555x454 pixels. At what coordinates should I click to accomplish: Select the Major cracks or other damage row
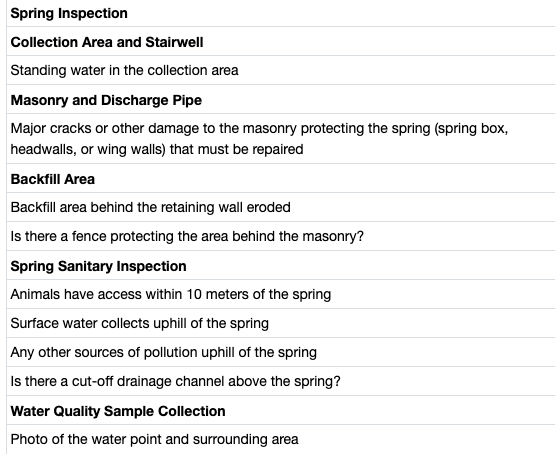281,139
